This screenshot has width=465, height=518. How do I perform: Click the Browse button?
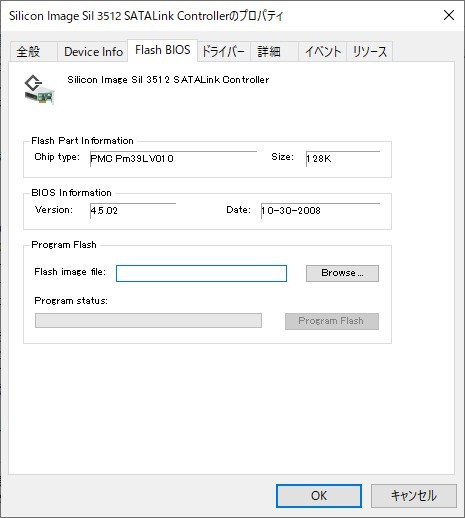[342, 273]
